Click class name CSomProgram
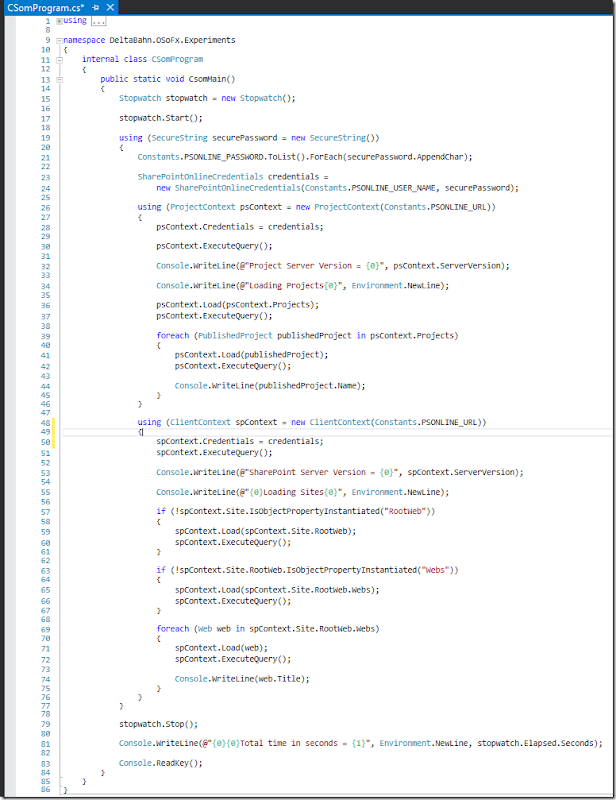The height and width of the screenshot is (800, 616). click(177, 59)
